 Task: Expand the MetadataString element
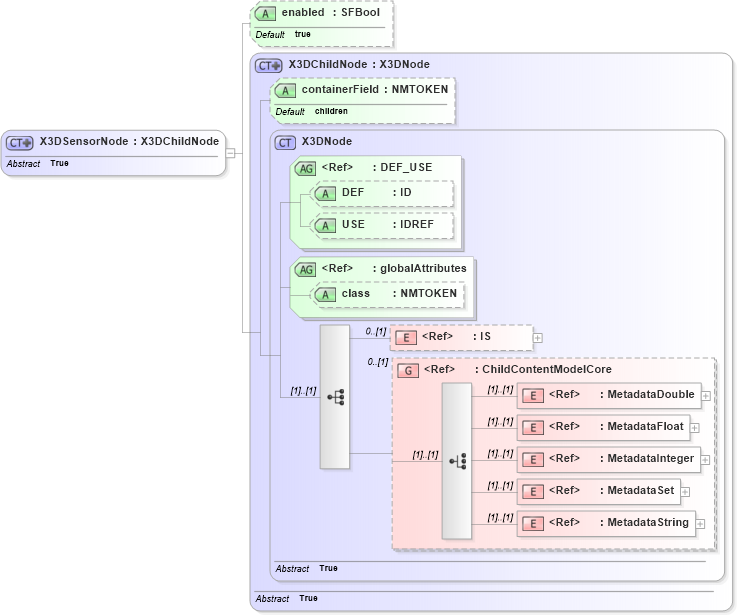tap(700, 524)
